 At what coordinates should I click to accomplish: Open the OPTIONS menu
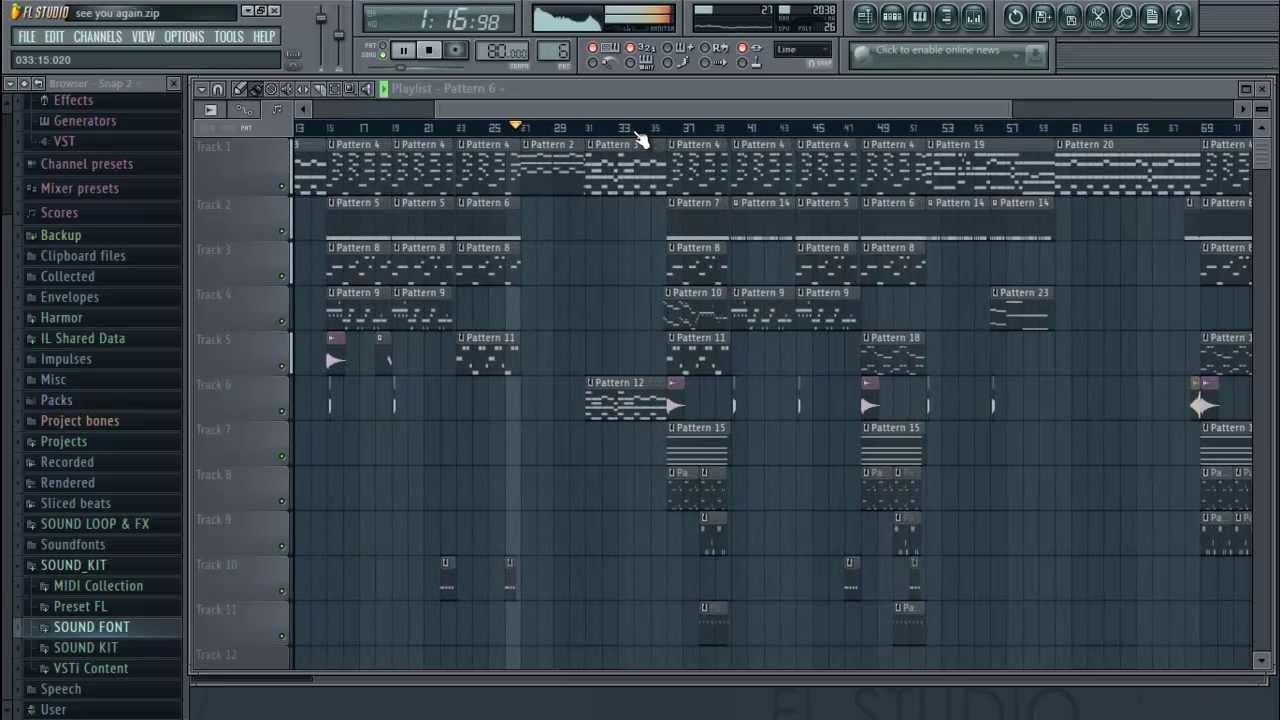click(184, 37)
